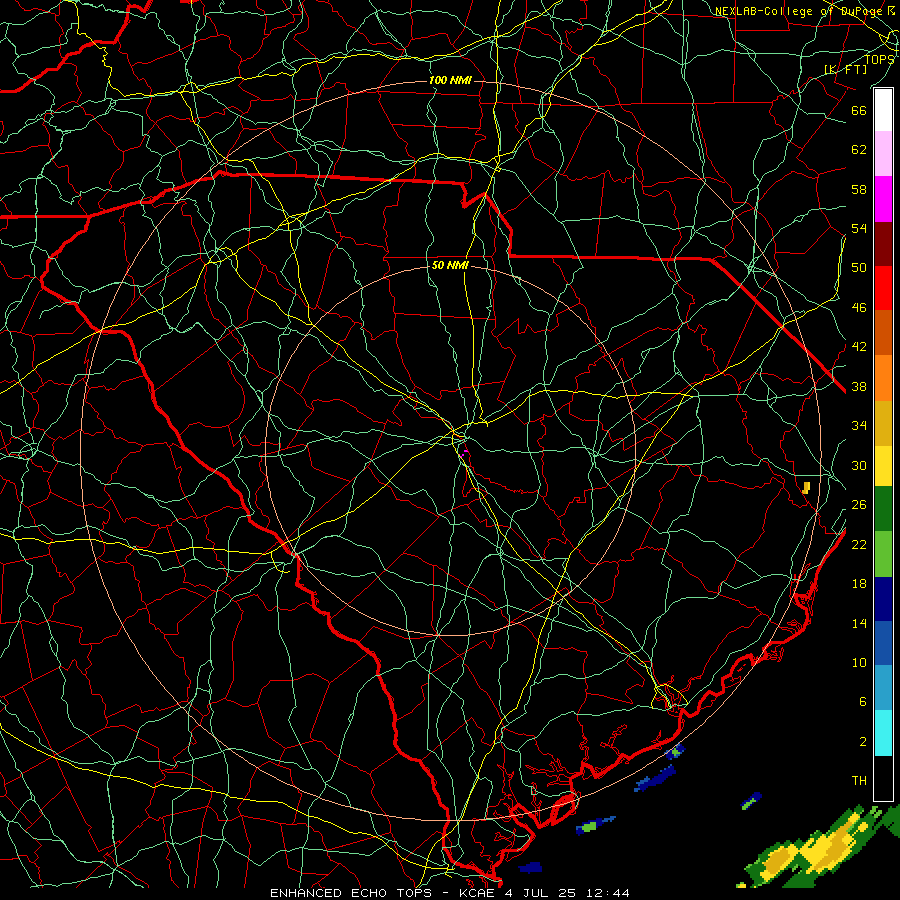Screen dimensions: 900x900
Task: Pick the medium blue legend swatch
Action: (x=883, y=643)
